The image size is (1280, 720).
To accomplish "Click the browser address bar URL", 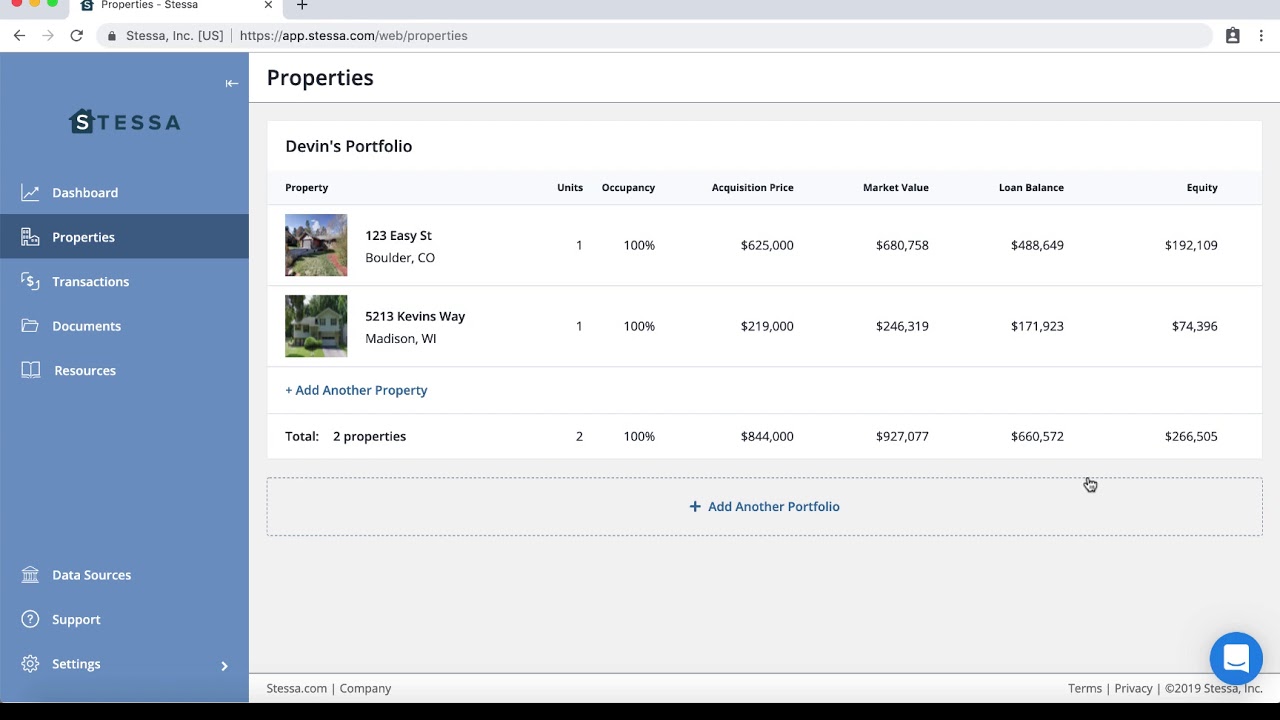I will (354, 35).
